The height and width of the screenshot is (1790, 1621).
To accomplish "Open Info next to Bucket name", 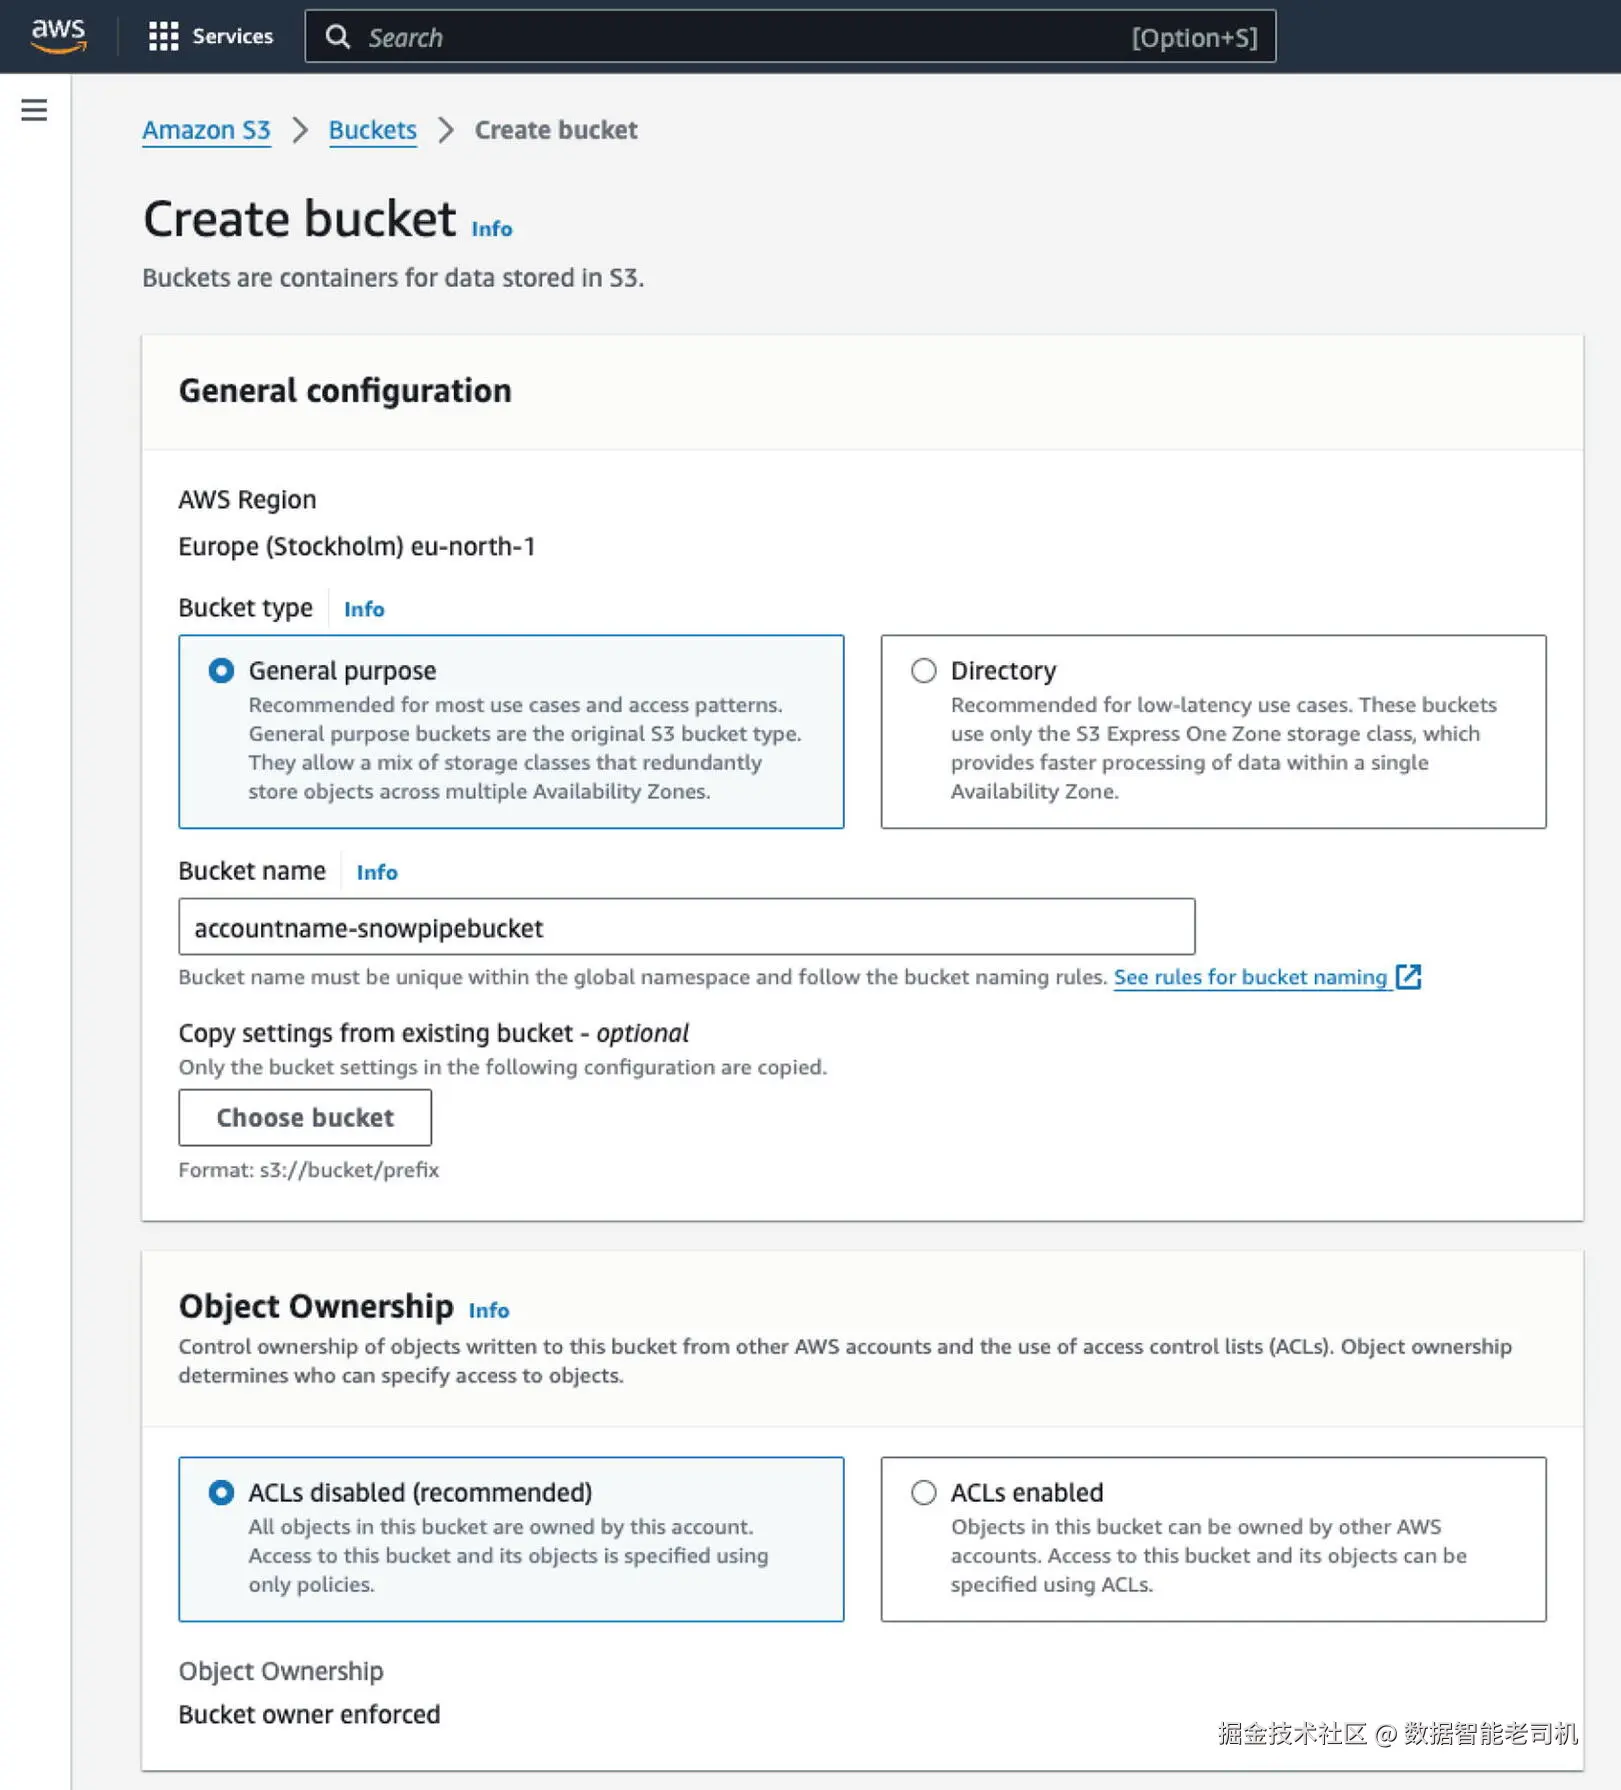I will 377,872.
